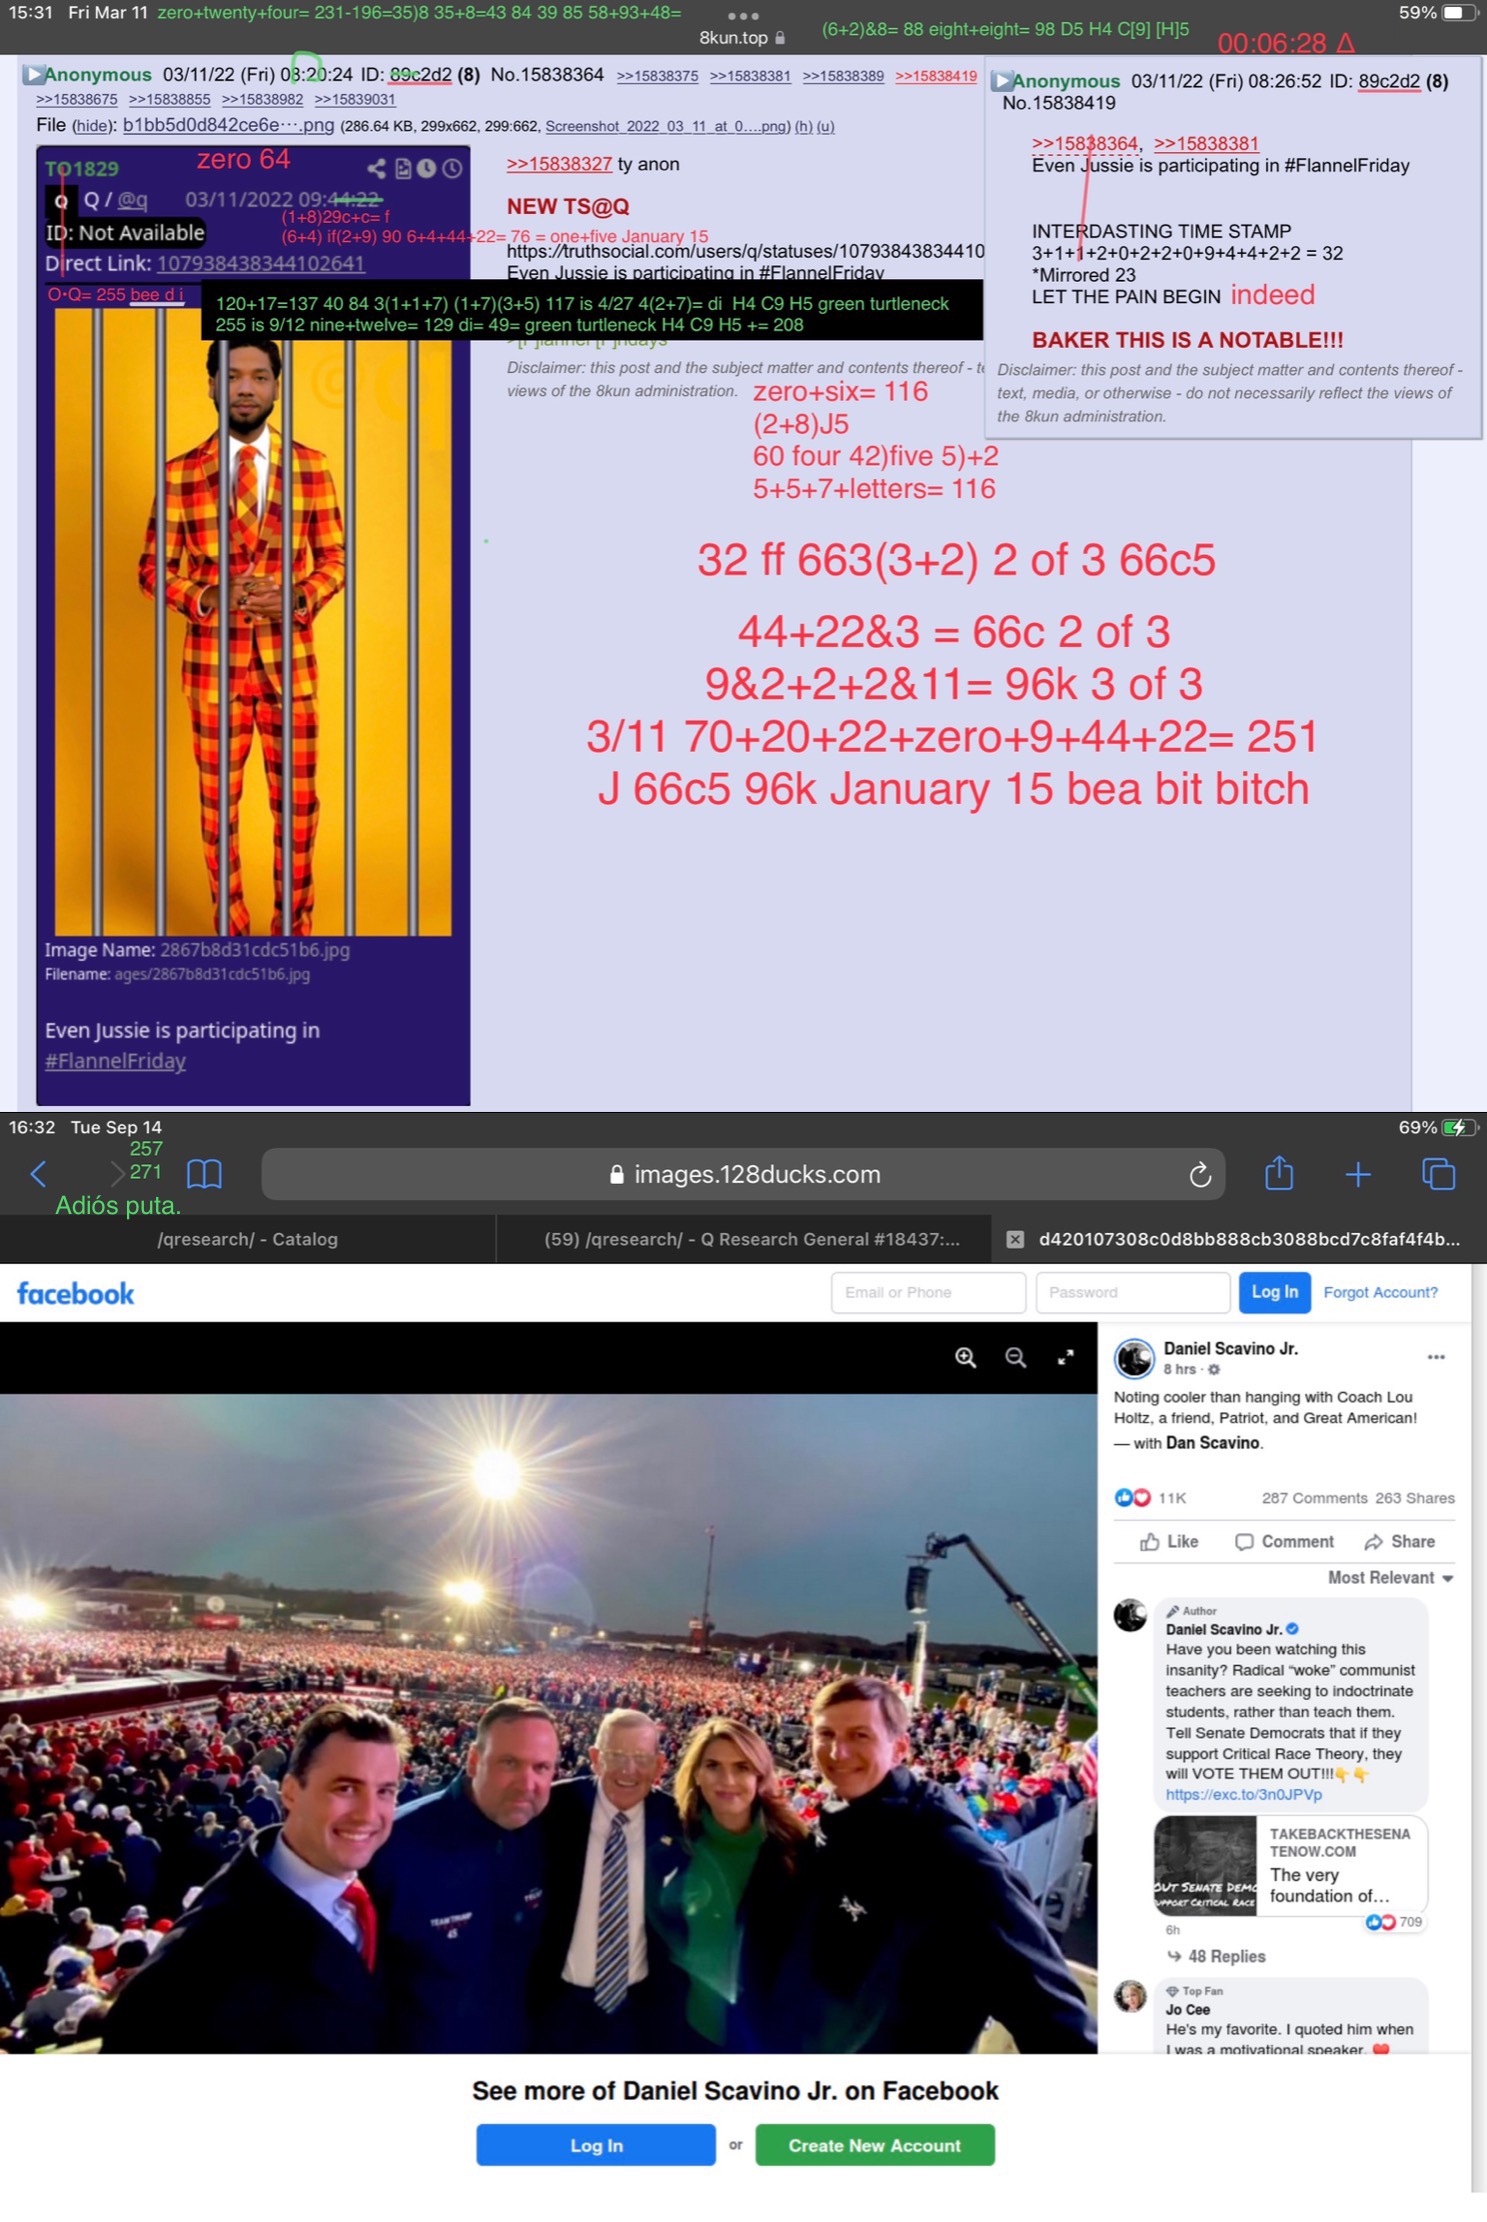Open reply link >>15838675

(x=76, y=100)
